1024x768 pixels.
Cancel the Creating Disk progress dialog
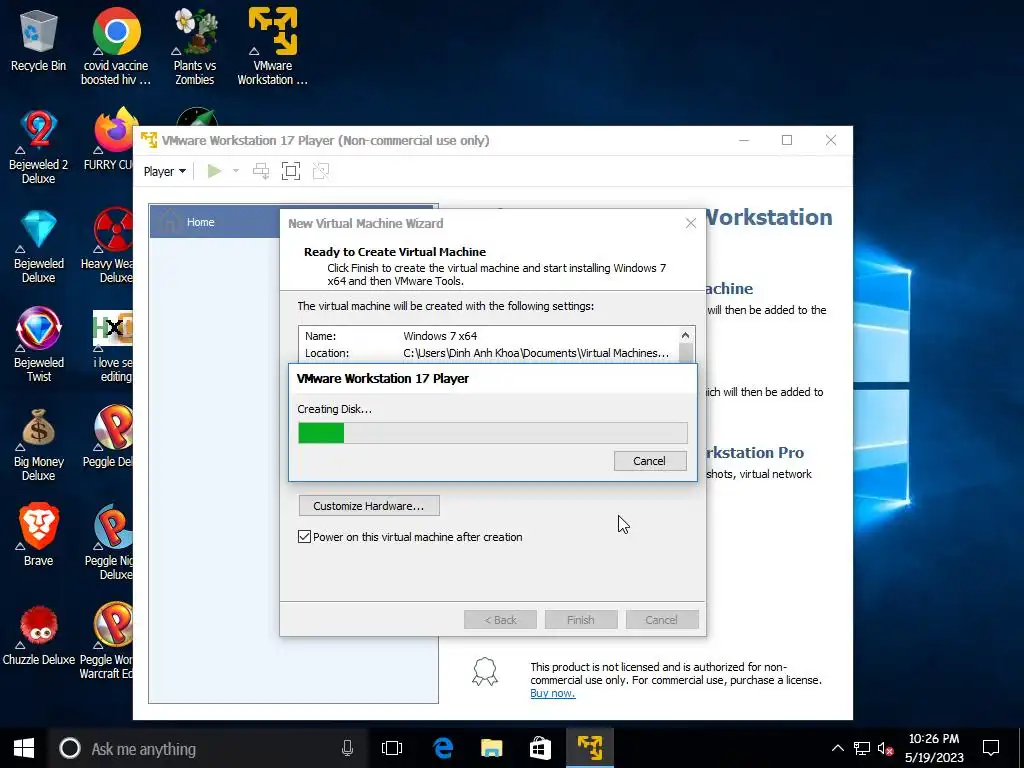coord(650,461)
